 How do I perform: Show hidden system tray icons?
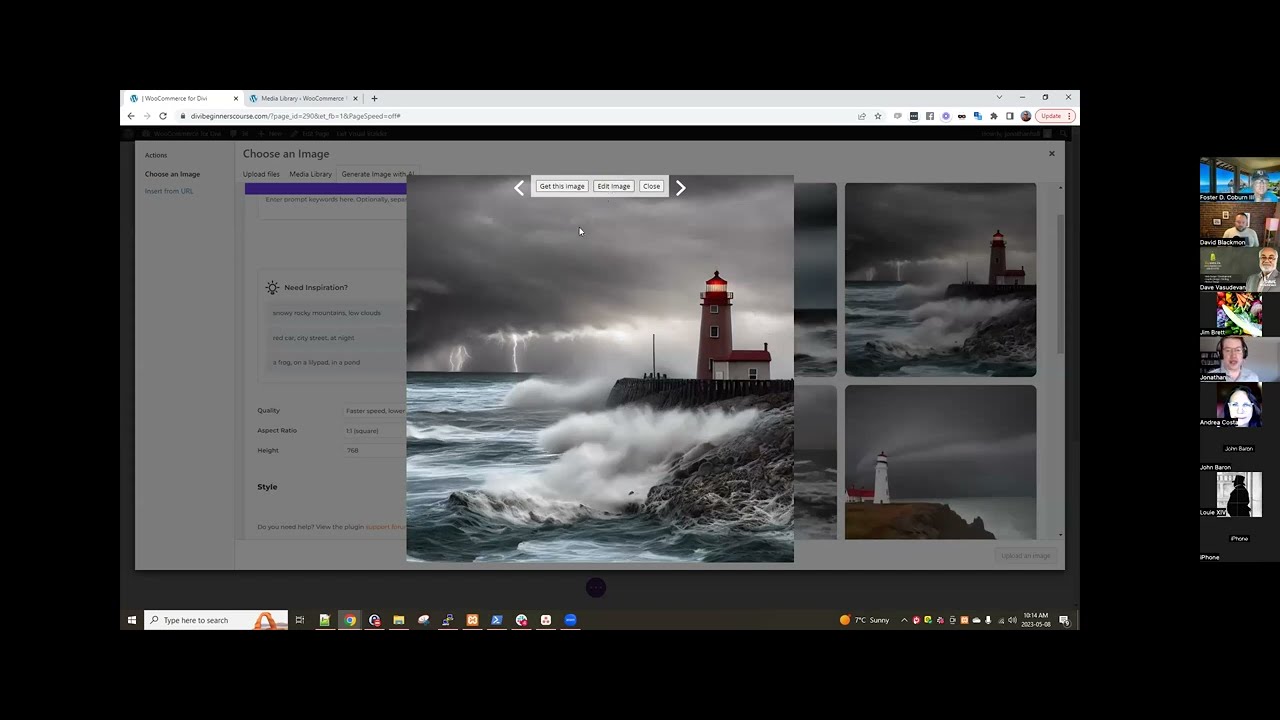(904, 620)
